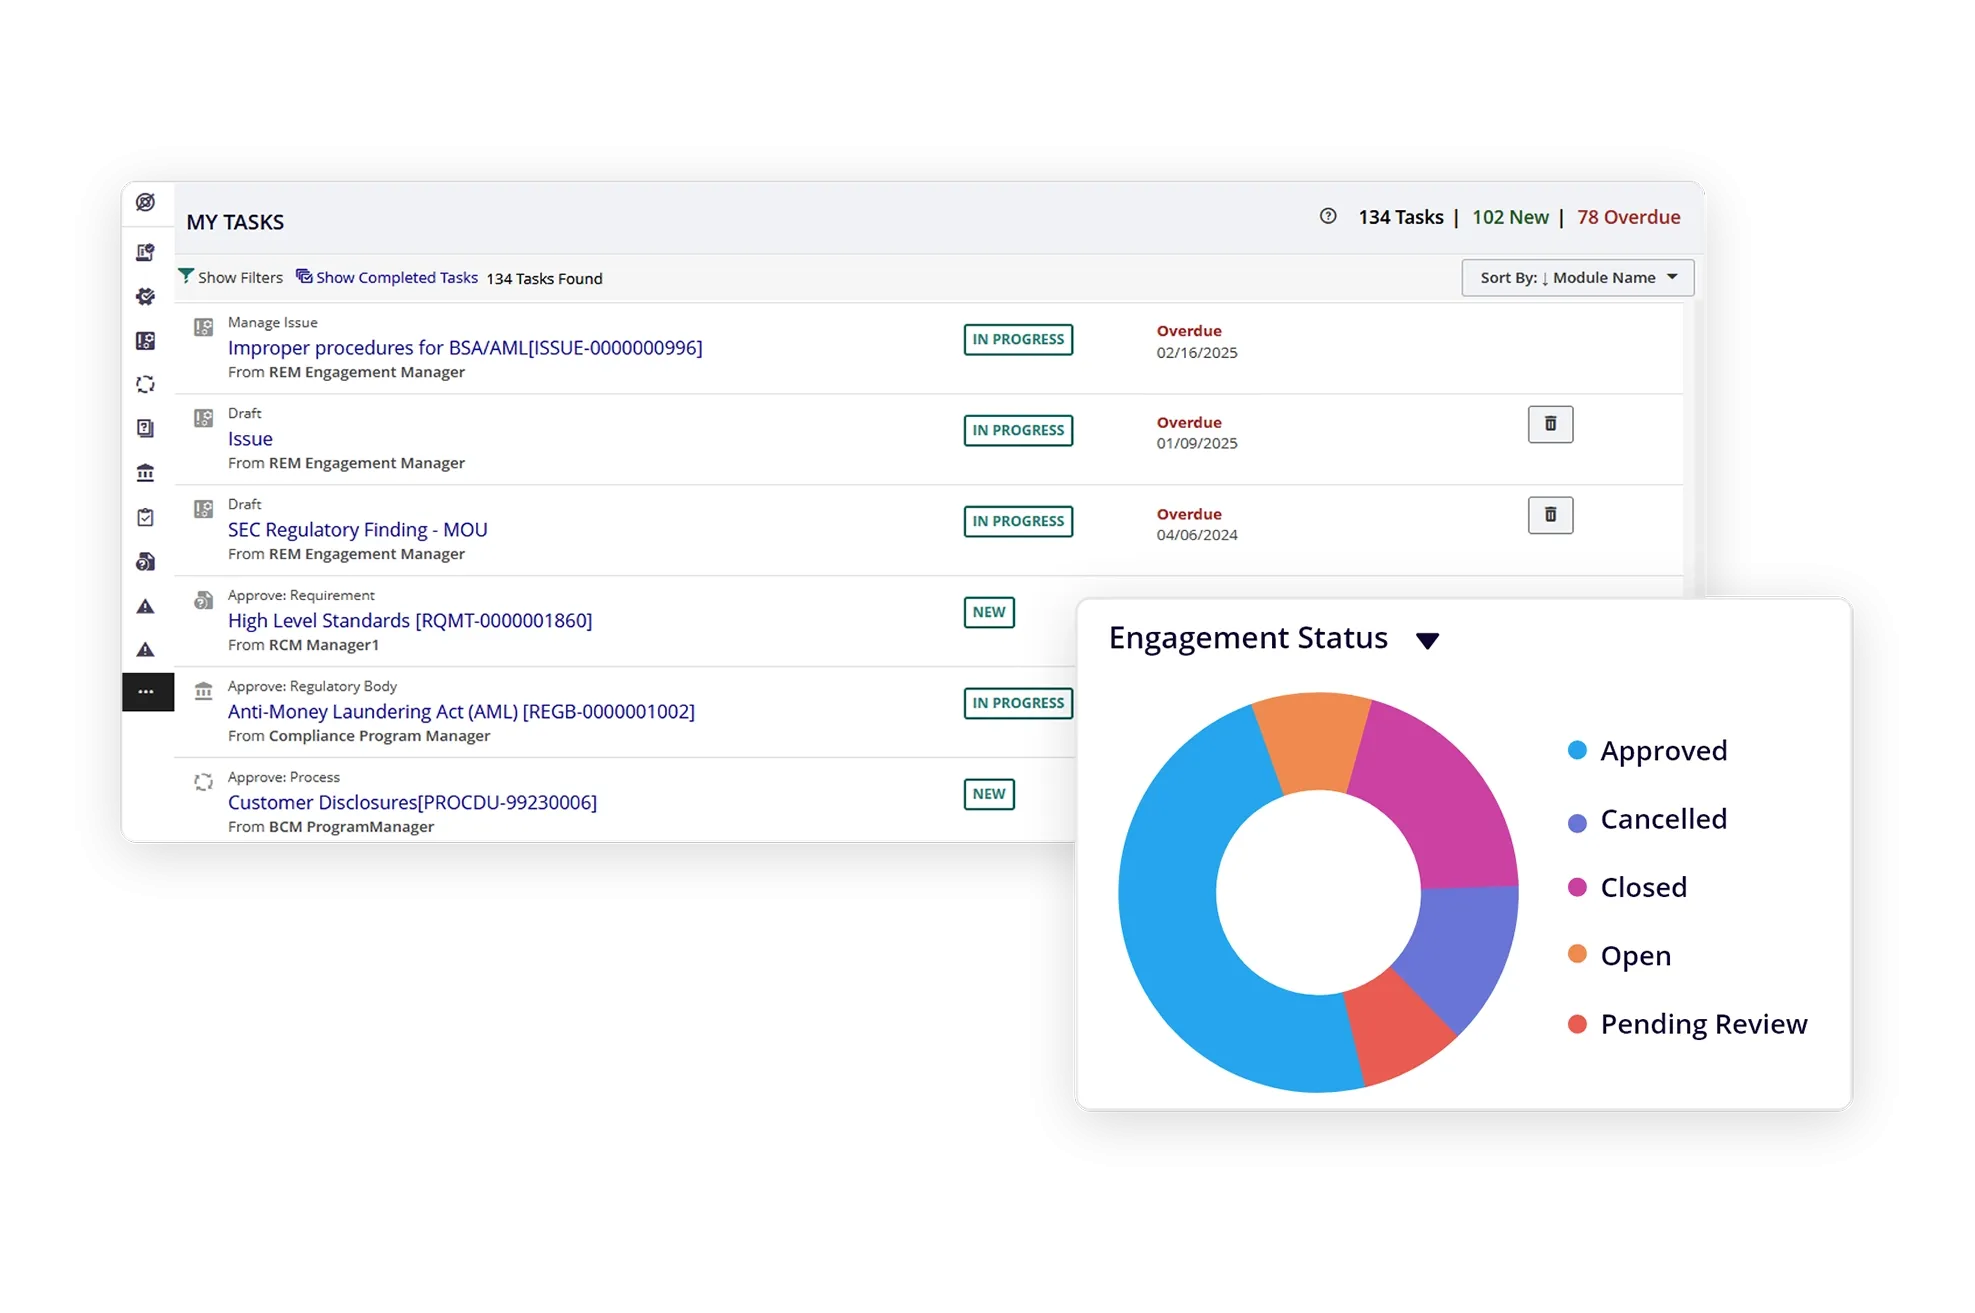Filter by 102 New tasks

pyautogui.click(x=1510, y=217)
